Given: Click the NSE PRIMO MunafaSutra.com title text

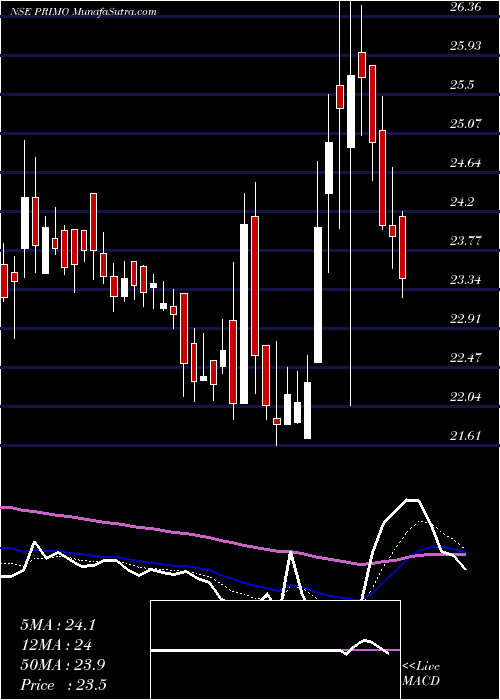Looking at the screenshot, I should [x=84, y=12].
